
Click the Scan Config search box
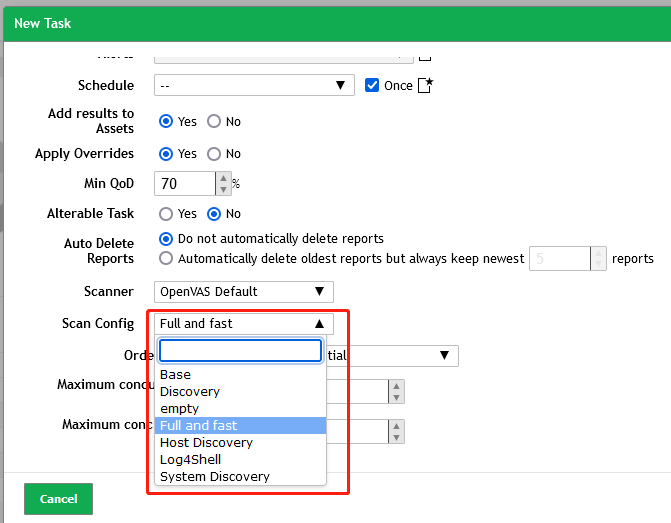pos(240,351)
